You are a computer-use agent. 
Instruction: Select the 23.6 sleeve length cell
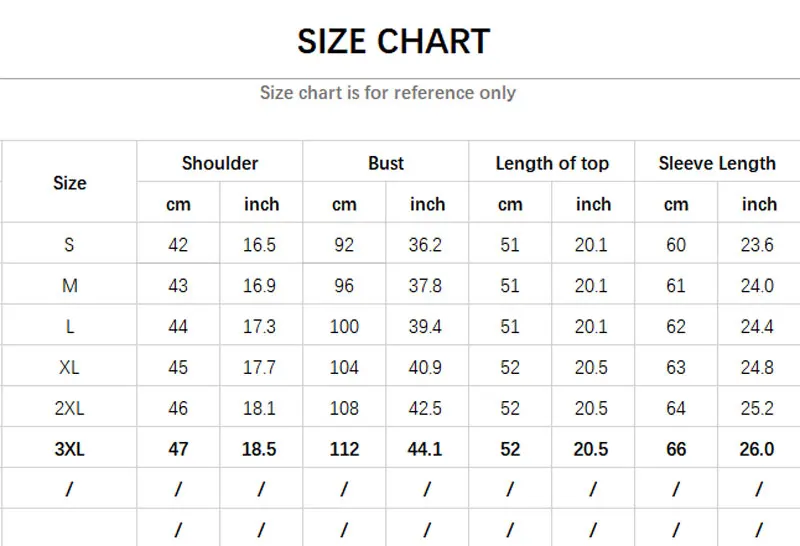click(x=757, y=245)
